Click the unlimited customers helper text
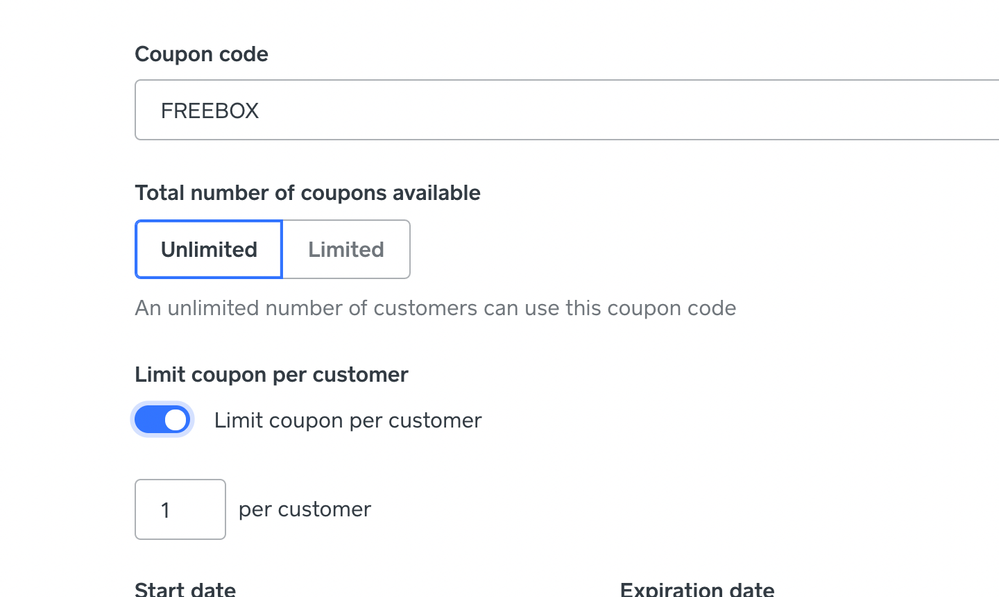The width and height of the screenshot is (999, 597). 435,308
